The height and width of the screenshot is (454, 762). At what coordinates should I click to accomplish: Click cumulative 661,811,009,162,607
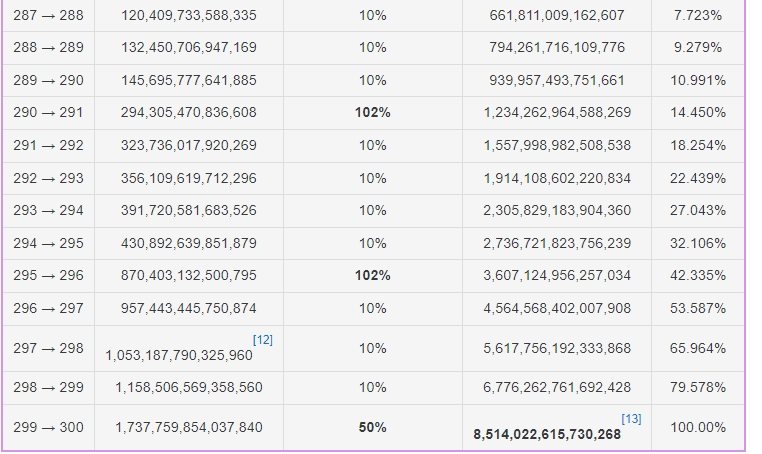(557, 16)
